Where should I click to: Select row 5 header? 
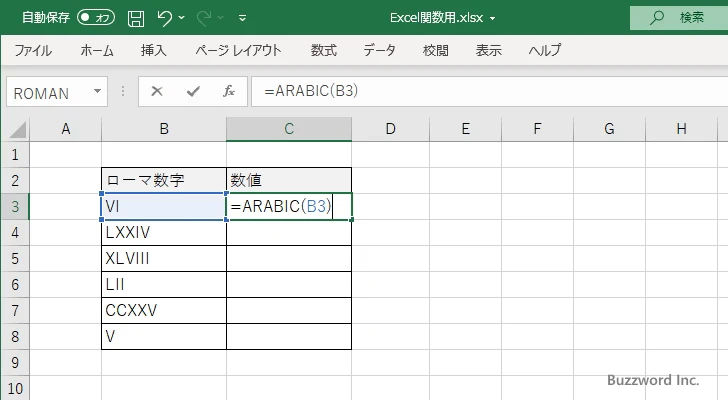pos(15,258)
